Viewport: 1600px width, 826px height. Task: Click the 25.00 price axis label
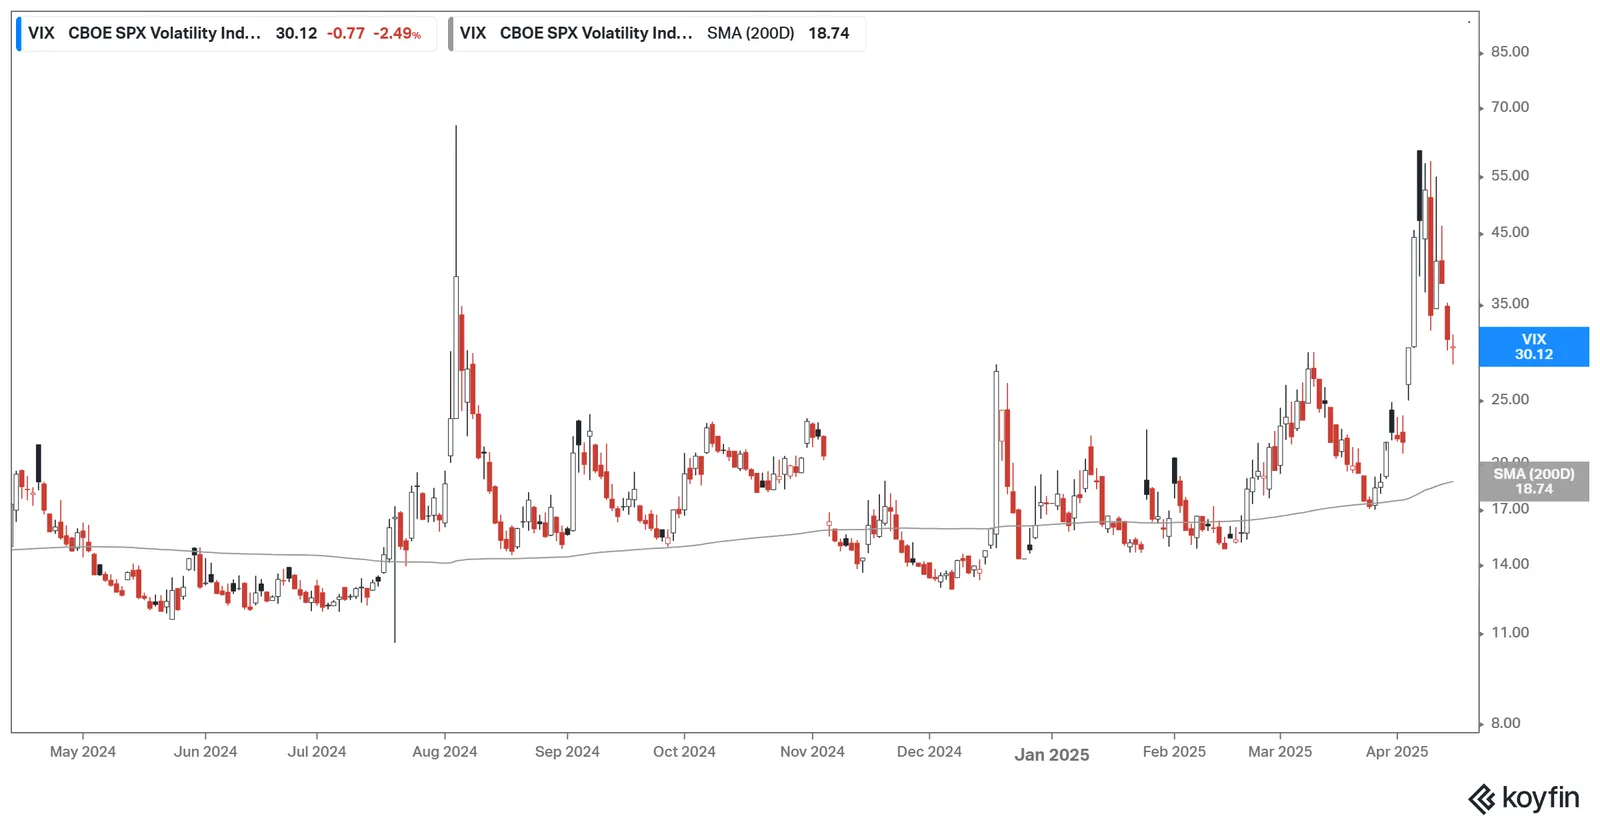click(x=1510, y=400)
